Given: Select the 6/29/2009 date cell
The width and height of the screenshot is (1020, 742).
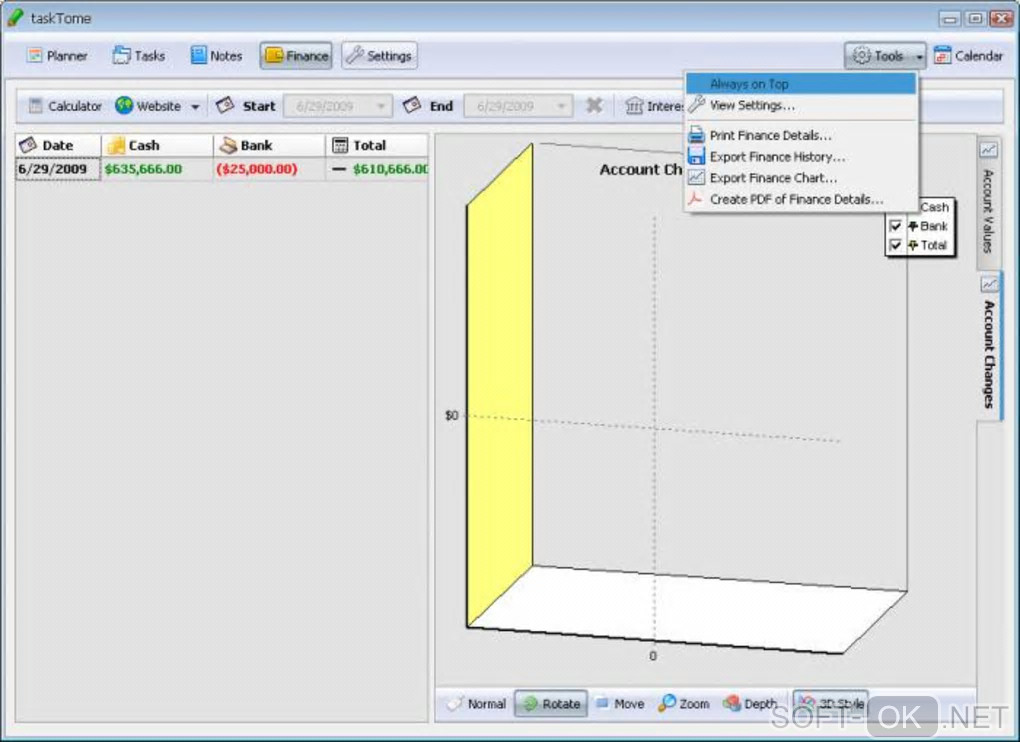Looking at the screenshot, I should [58, 169].
